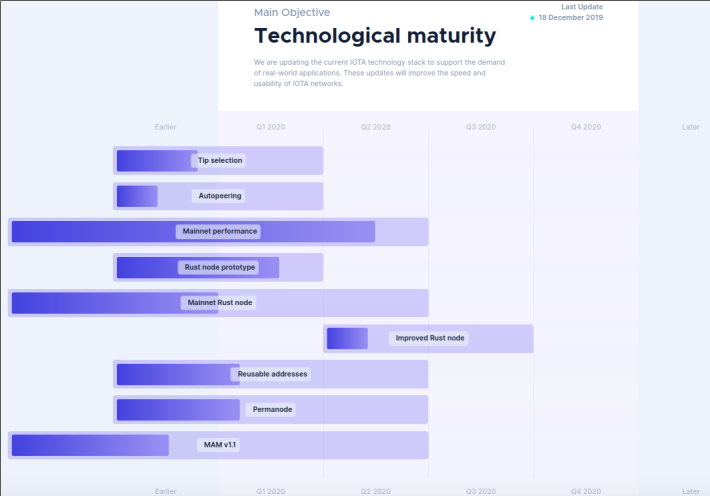The width and height of the screenshot is (710, 496).
Task: Open the Reusable addresses item
Action: pos(270,374)
